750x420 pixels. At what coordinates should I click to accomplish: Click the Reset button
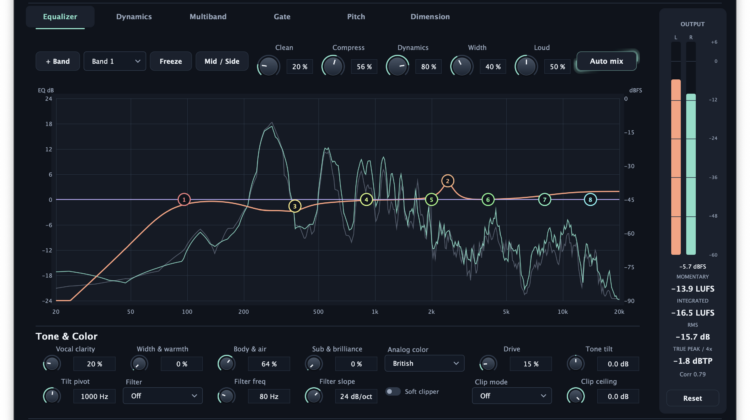point(693,398)
